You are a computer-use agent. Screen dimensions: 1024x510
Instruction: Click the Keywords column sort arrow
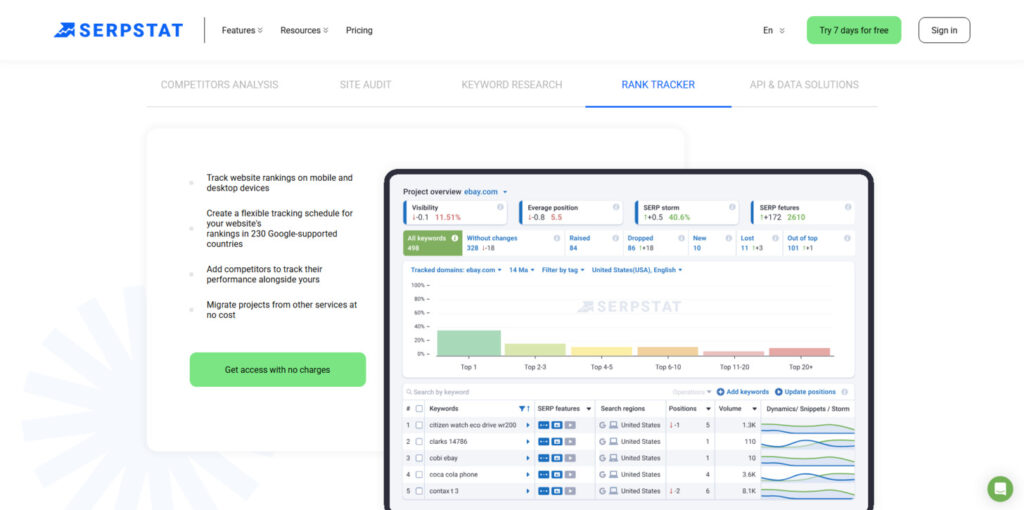tap(528, 409)
